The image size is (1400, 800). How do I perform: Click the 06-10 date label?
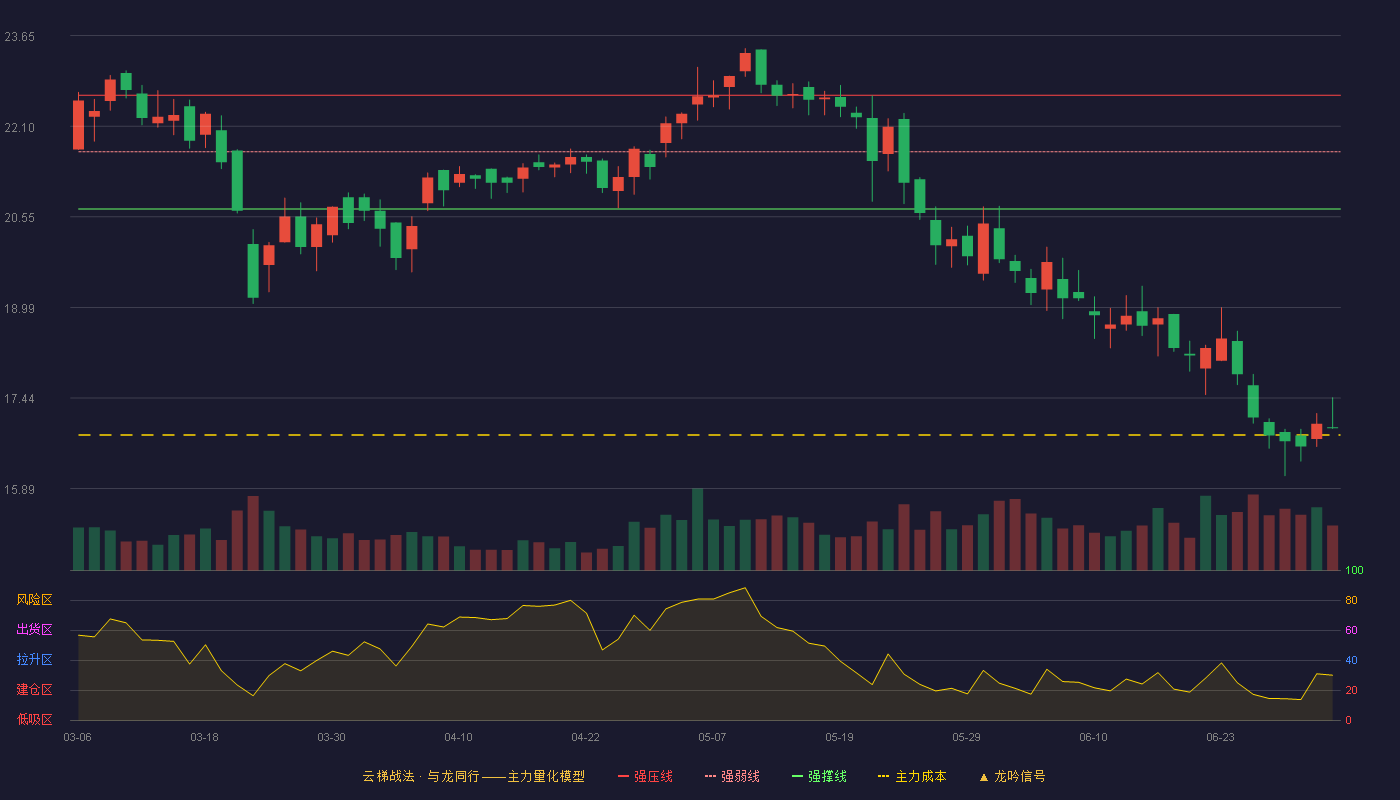(x=1093, y=737)
